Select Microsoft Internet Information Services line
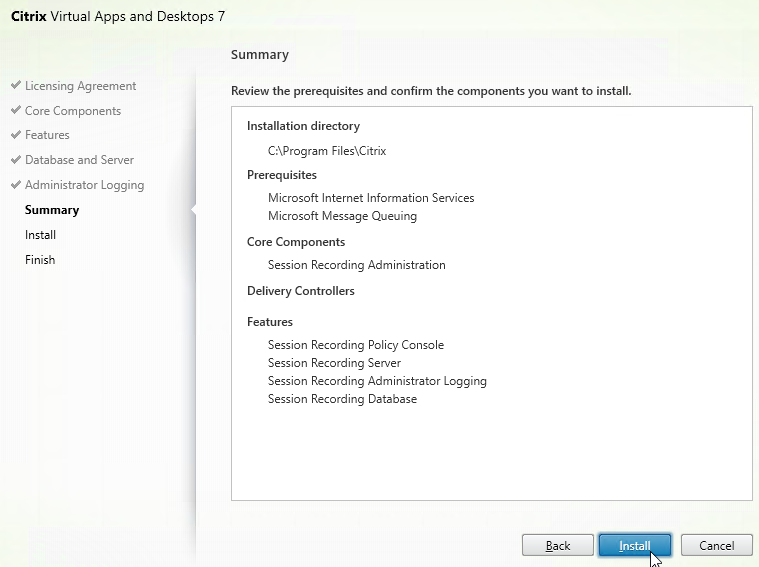 click(x=371, y=198)
